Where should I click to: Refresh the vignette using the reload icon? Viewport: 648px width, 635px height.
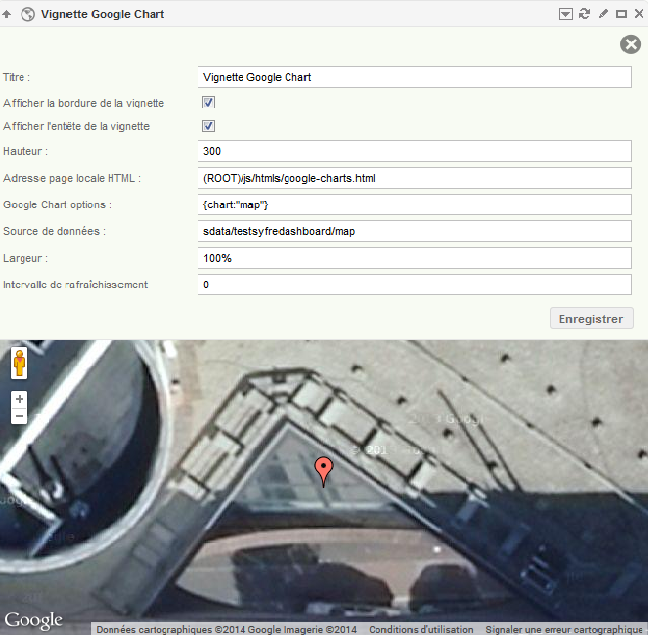584,14
